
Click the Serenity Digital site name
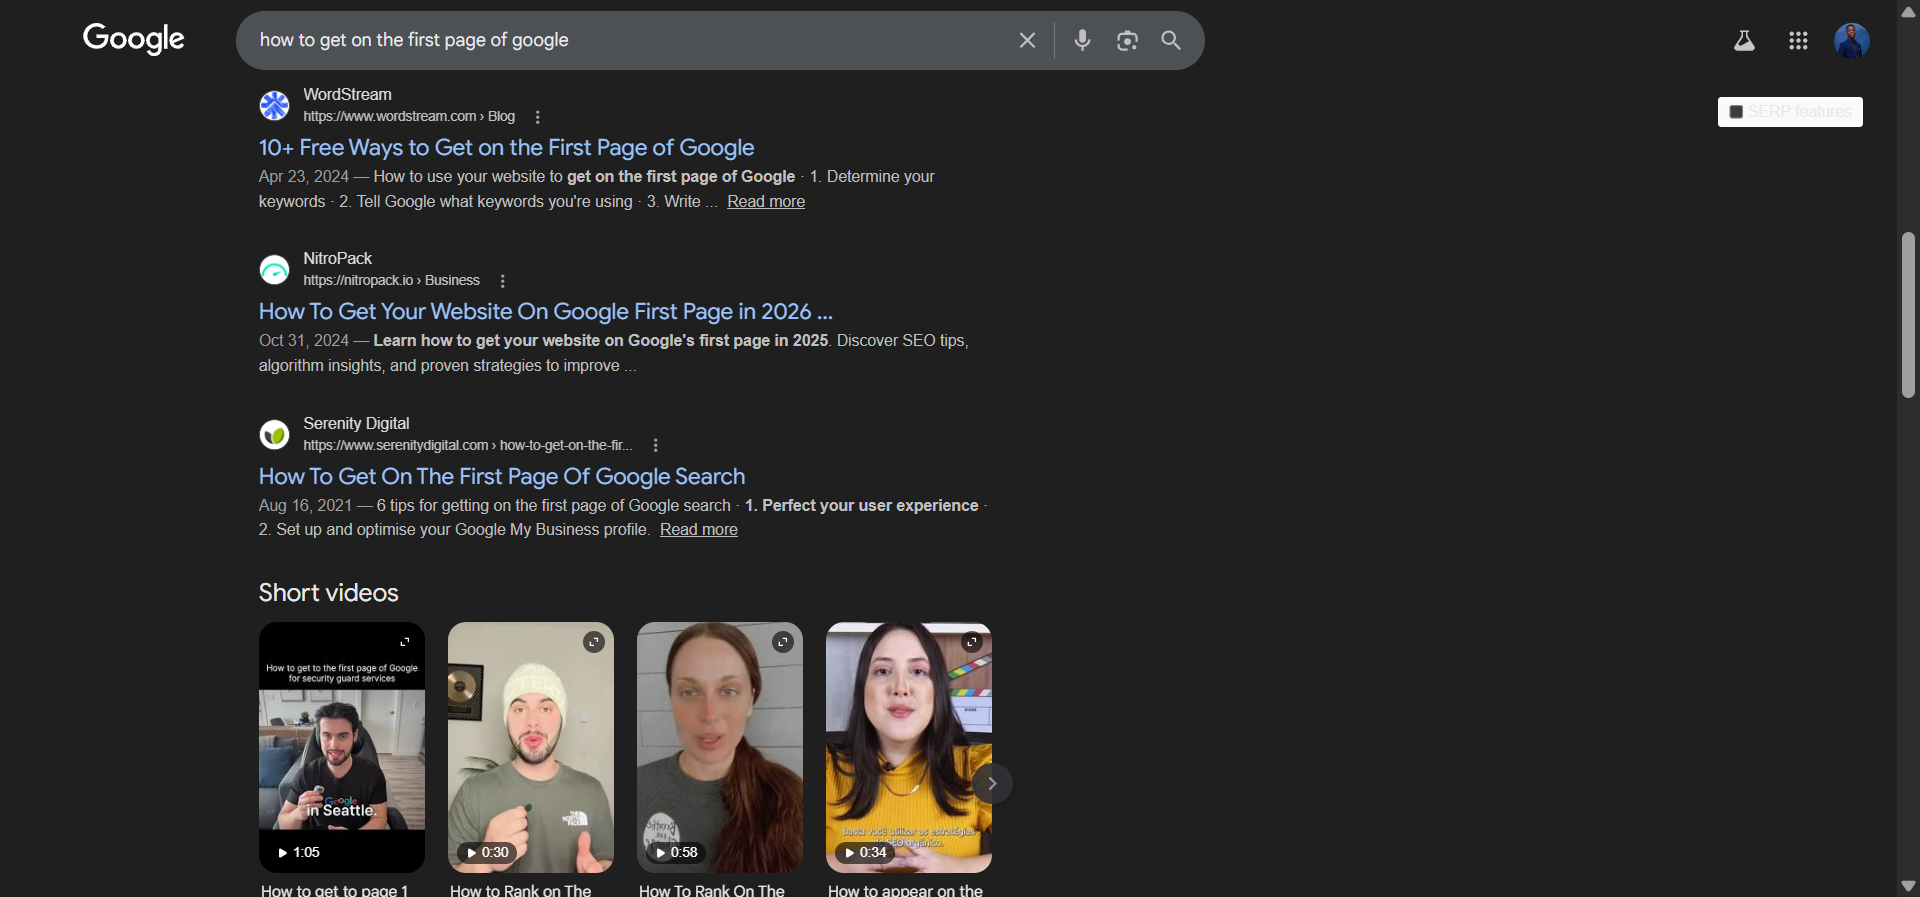(356, 424)
